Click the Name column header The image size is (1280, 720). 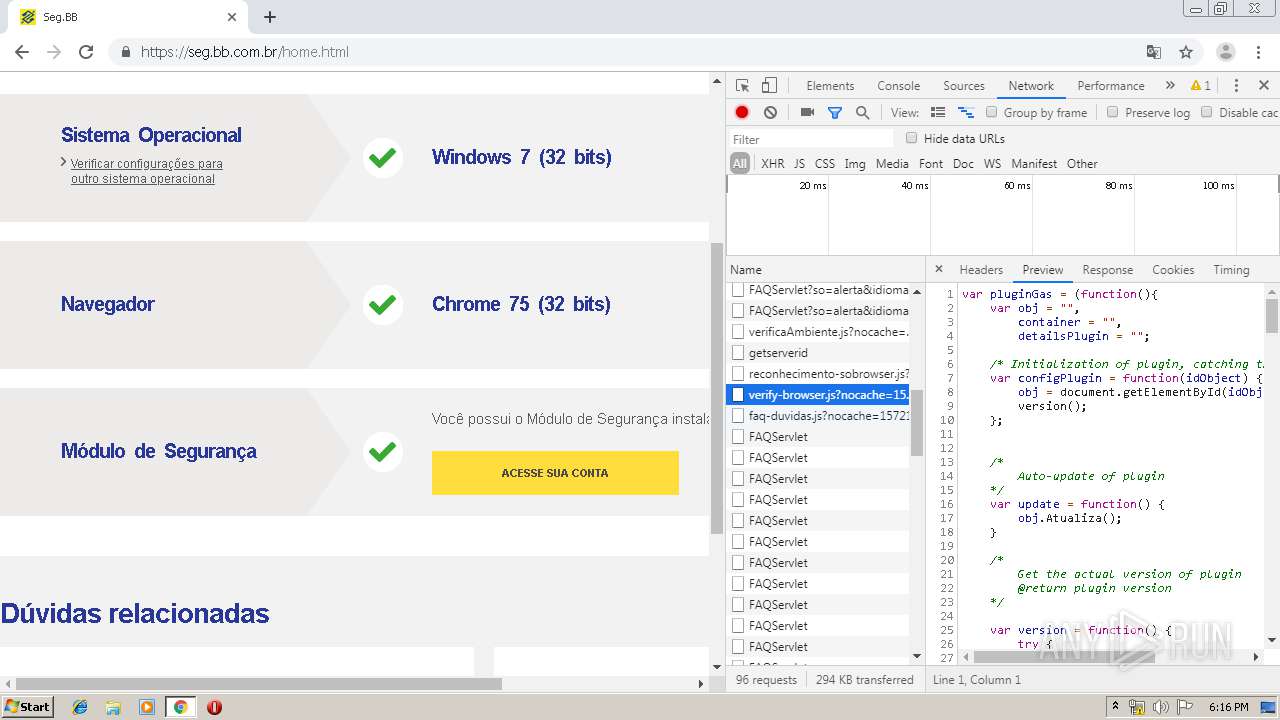[x=826, y=270]
